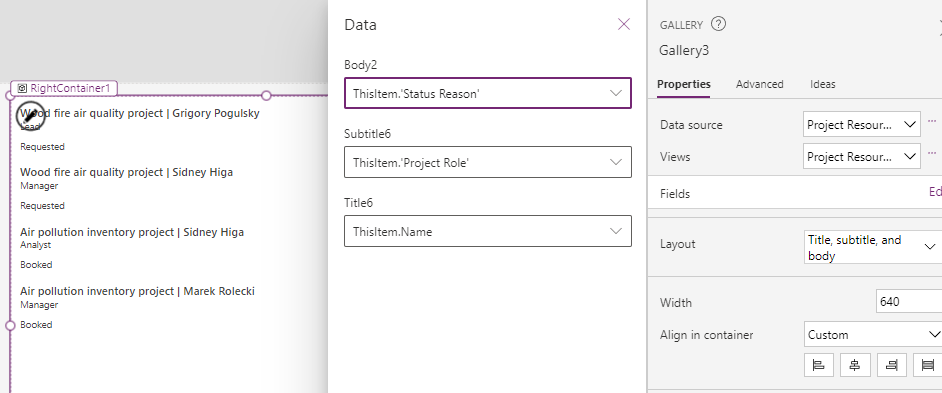Select Air pollution project Marek Rolecki item
The width and height of the screenshot is (942, 393).
click(137, 291)
